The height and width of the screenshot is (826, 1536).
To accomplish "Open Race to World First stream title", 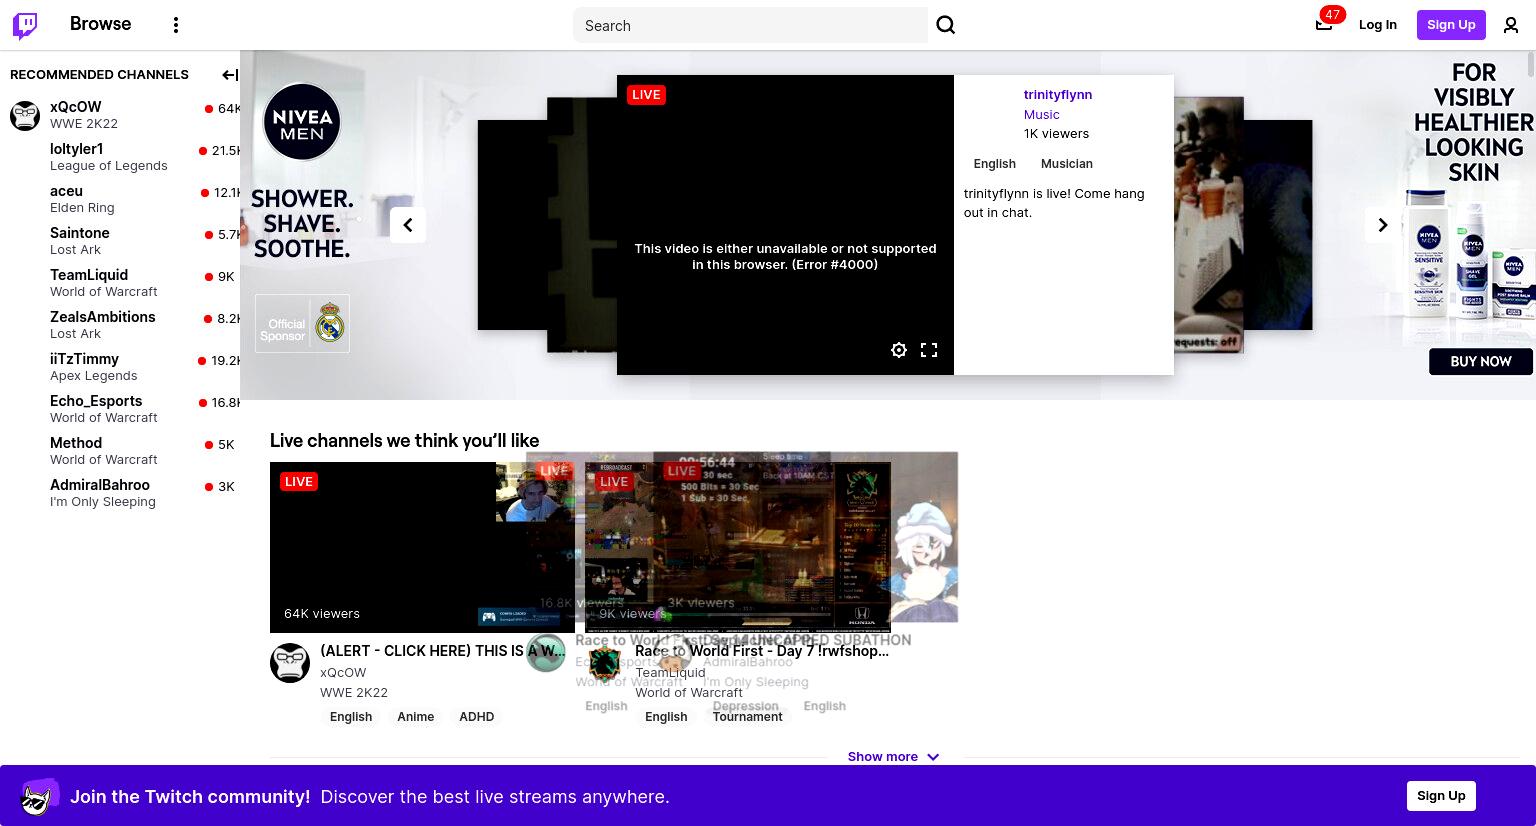I will [x=762, y=651].
